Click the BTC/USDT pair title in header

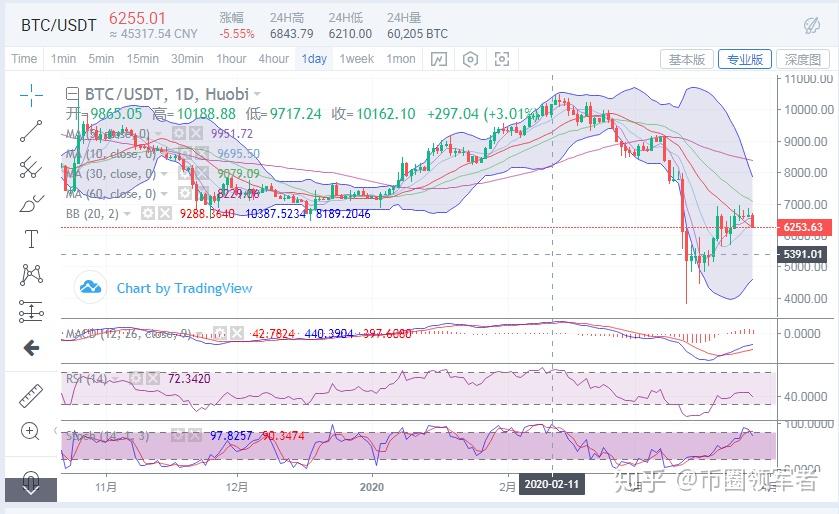click(x=58, y=25)
